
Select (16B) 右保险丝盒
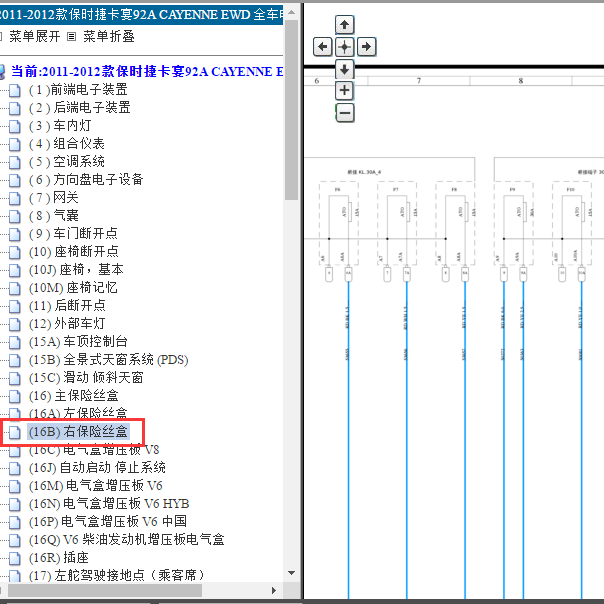79,432
